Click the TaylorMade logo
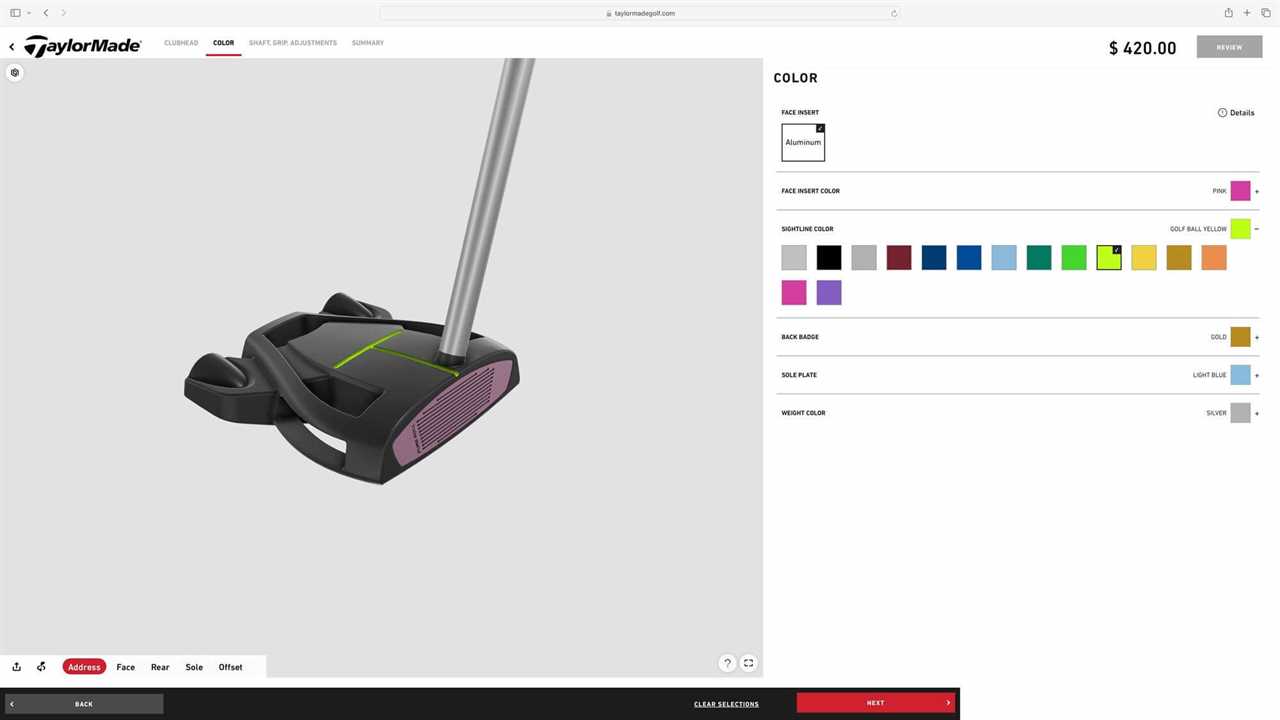 pyautogui.click(x=83, y=46)
